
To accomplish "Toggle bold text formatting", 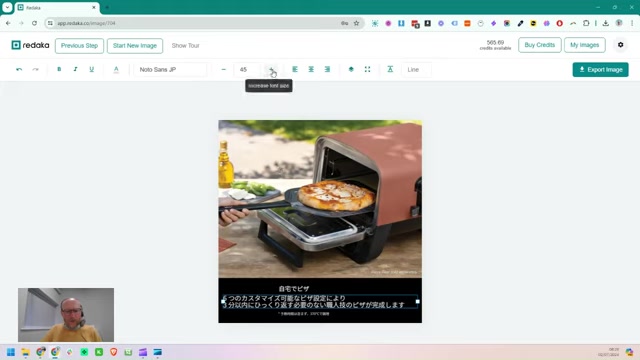I will [x=59, y=69].
